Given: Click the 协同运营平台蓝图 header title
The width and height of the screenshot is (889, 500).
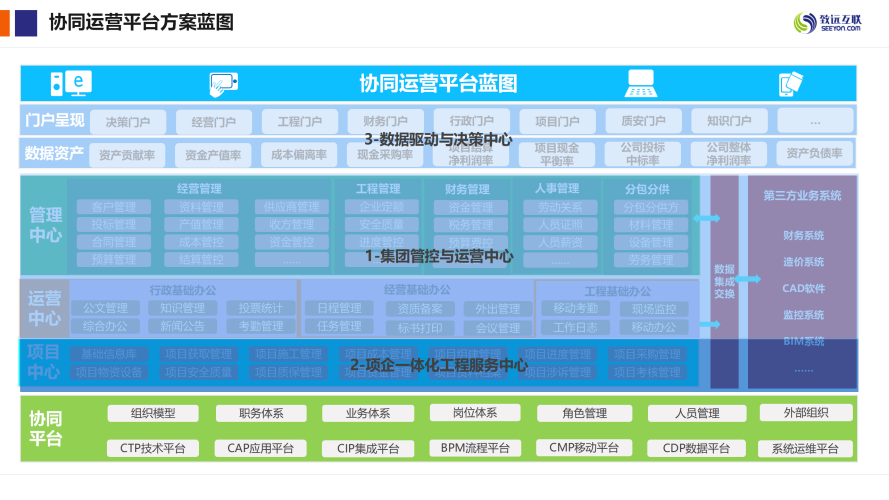Looking at the screenshot, I should click(438, 83).
